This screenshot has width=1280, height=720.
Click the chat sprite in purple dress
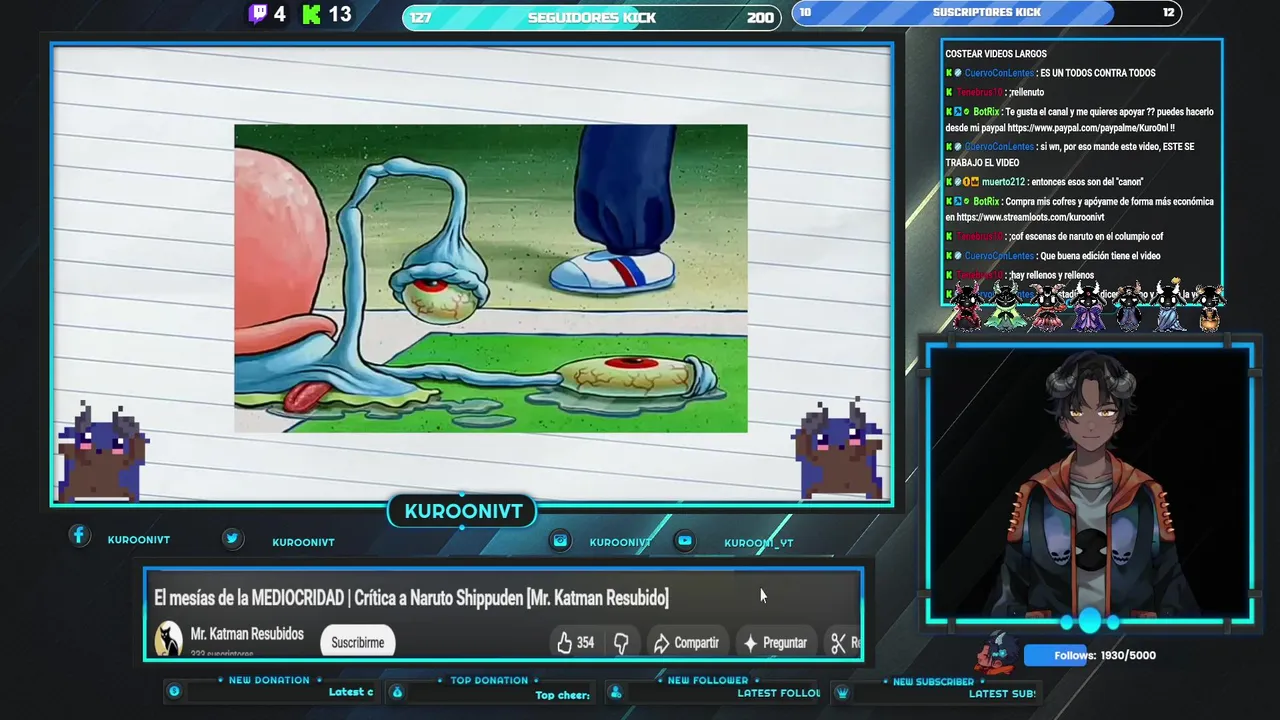(1088, 306)
